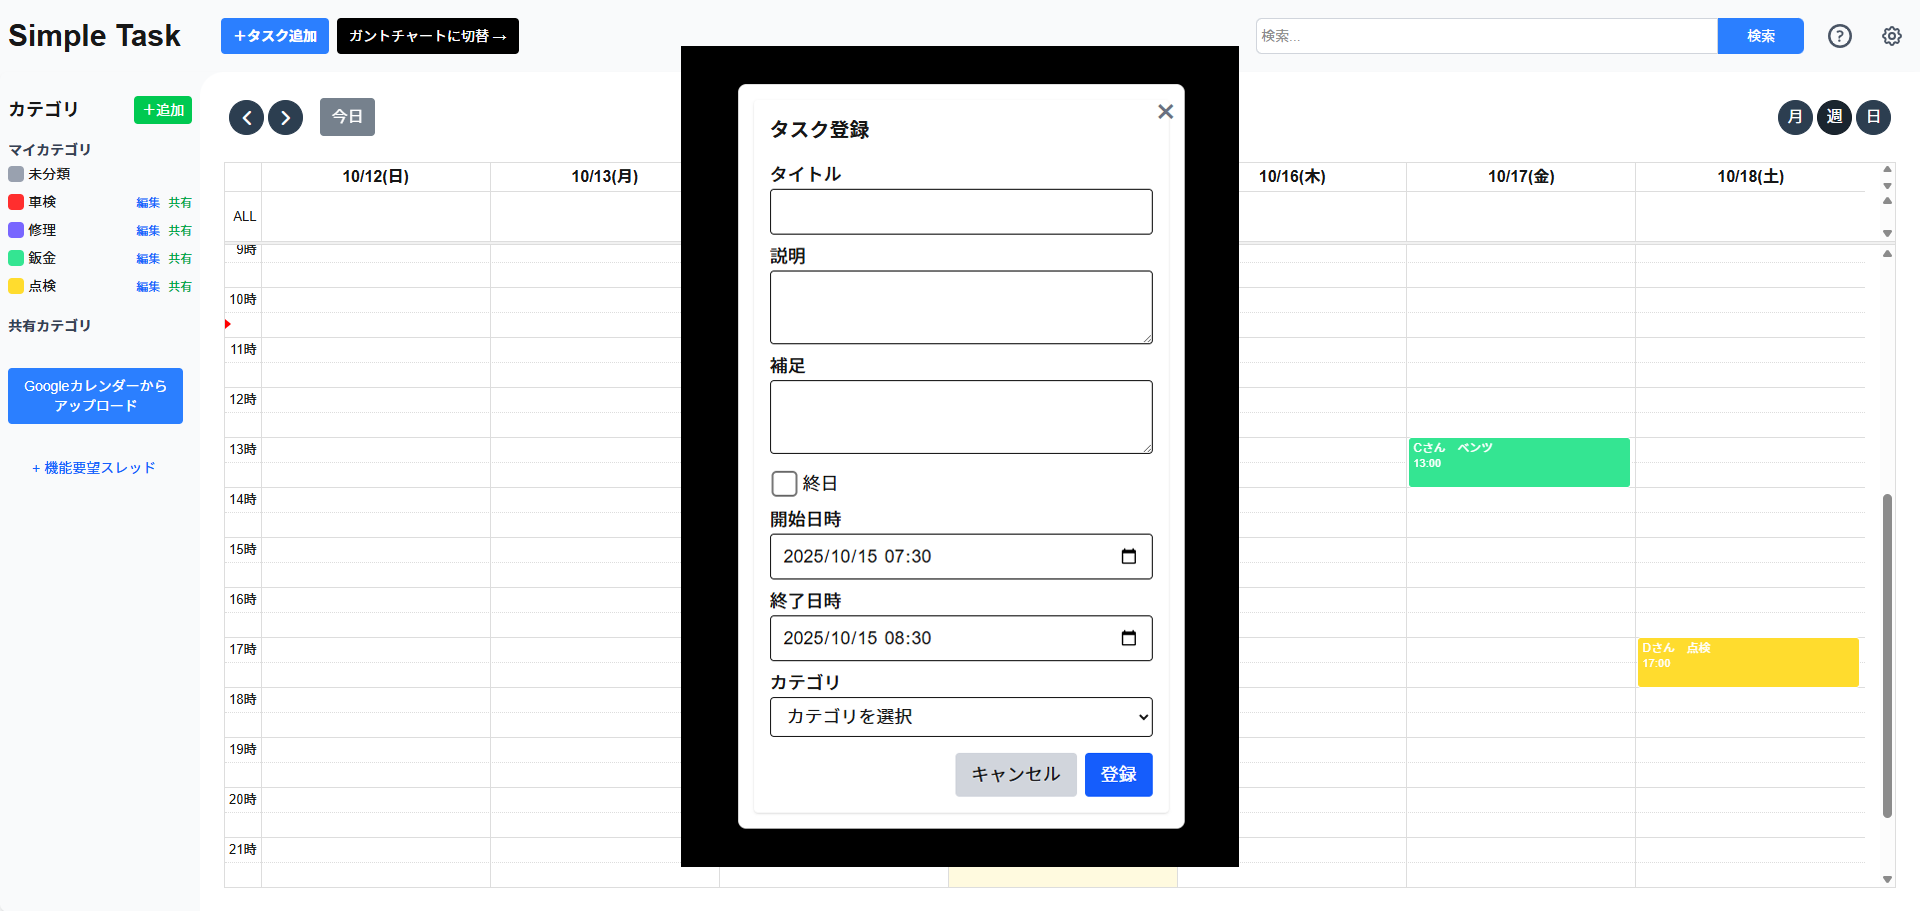This screenshot has width=1920, height=911.
Task: Click the red 車検 category color swatch
Action: click(x=14, y=202)
